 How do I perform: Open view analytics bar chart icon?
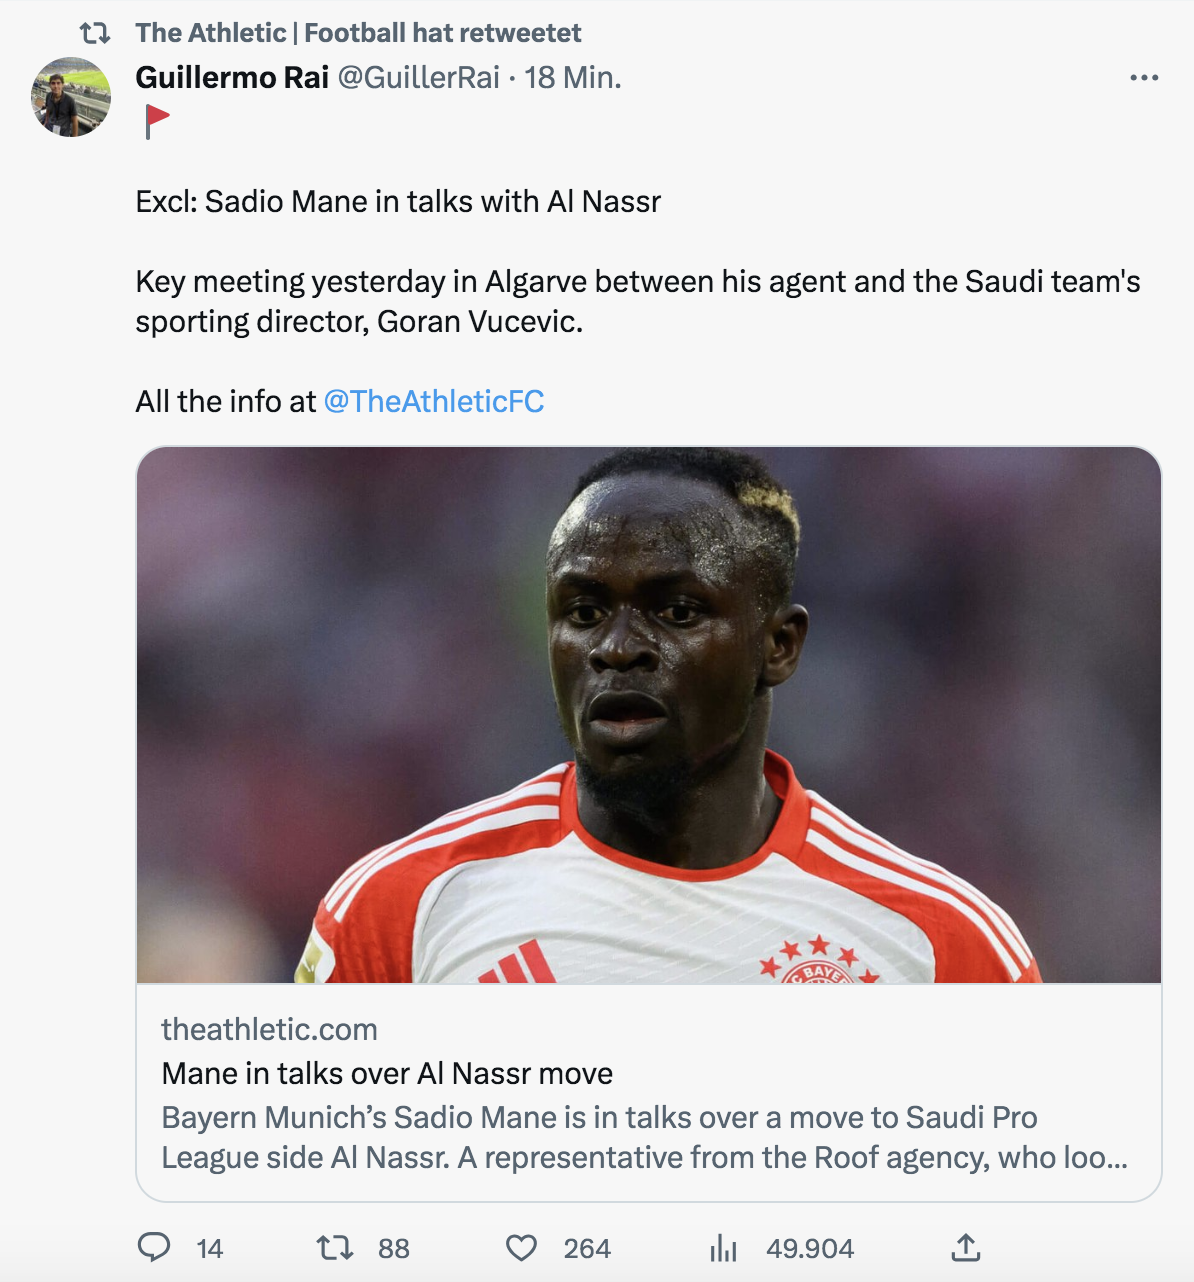click(723, 1247)
